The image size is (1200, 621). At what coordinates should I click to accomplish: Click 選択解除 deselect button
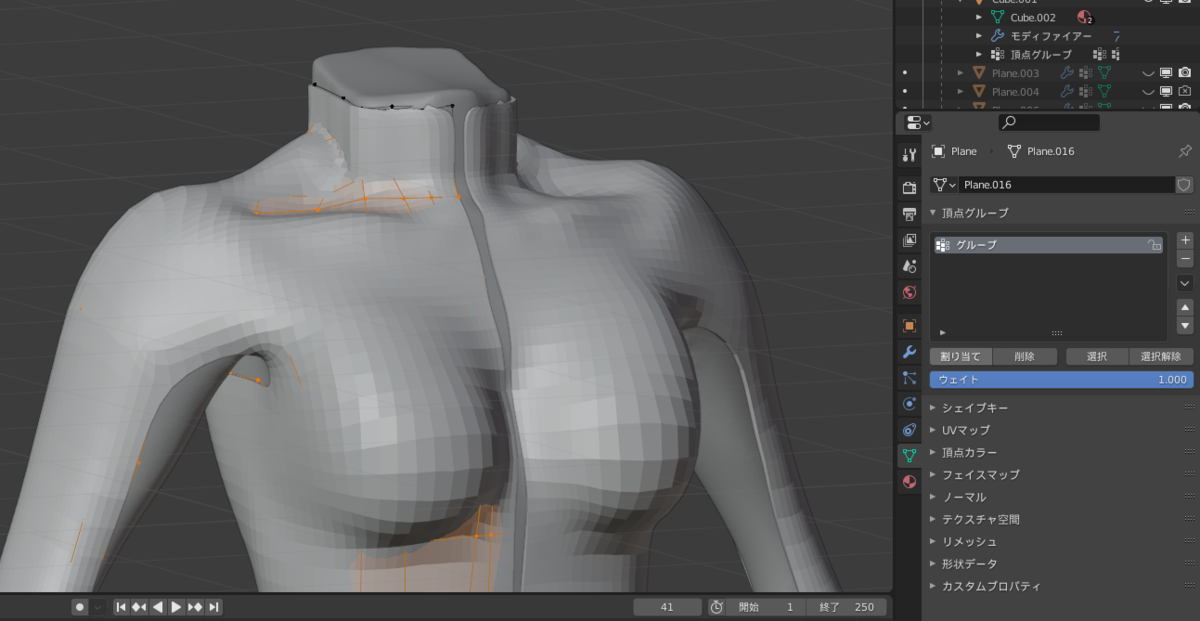click(1161, 356)
